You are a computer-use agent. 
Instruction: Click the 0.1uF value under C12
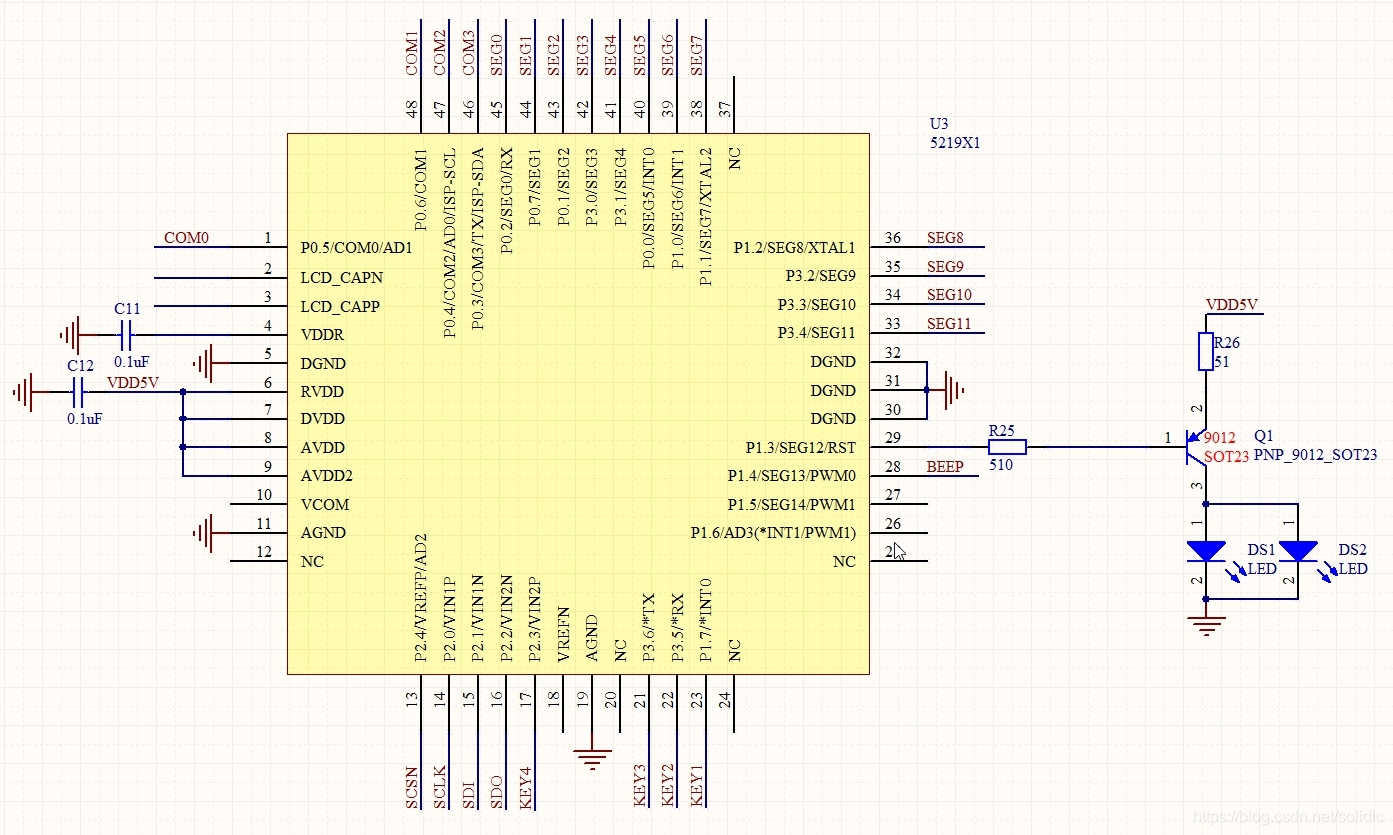pos(85,420)
